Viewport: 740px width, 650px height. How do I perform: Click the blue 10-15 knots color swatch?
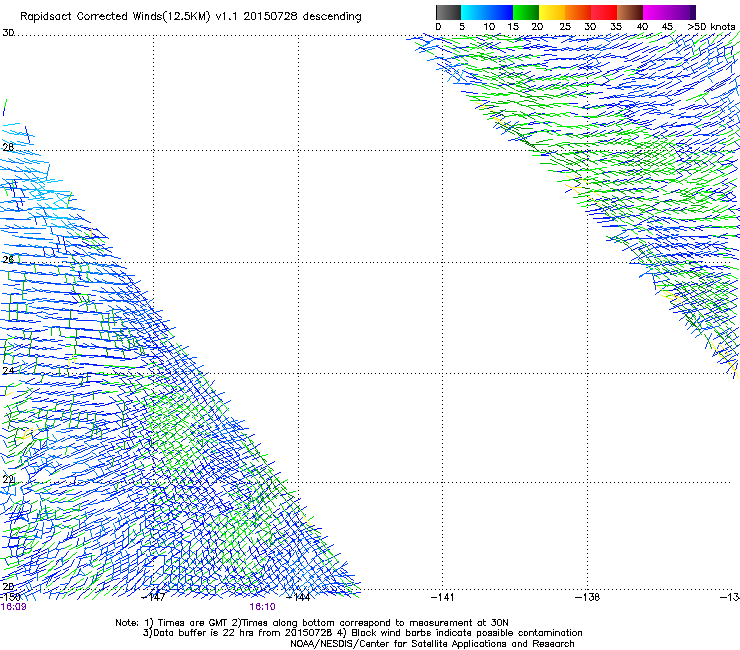tap(500, 12)
